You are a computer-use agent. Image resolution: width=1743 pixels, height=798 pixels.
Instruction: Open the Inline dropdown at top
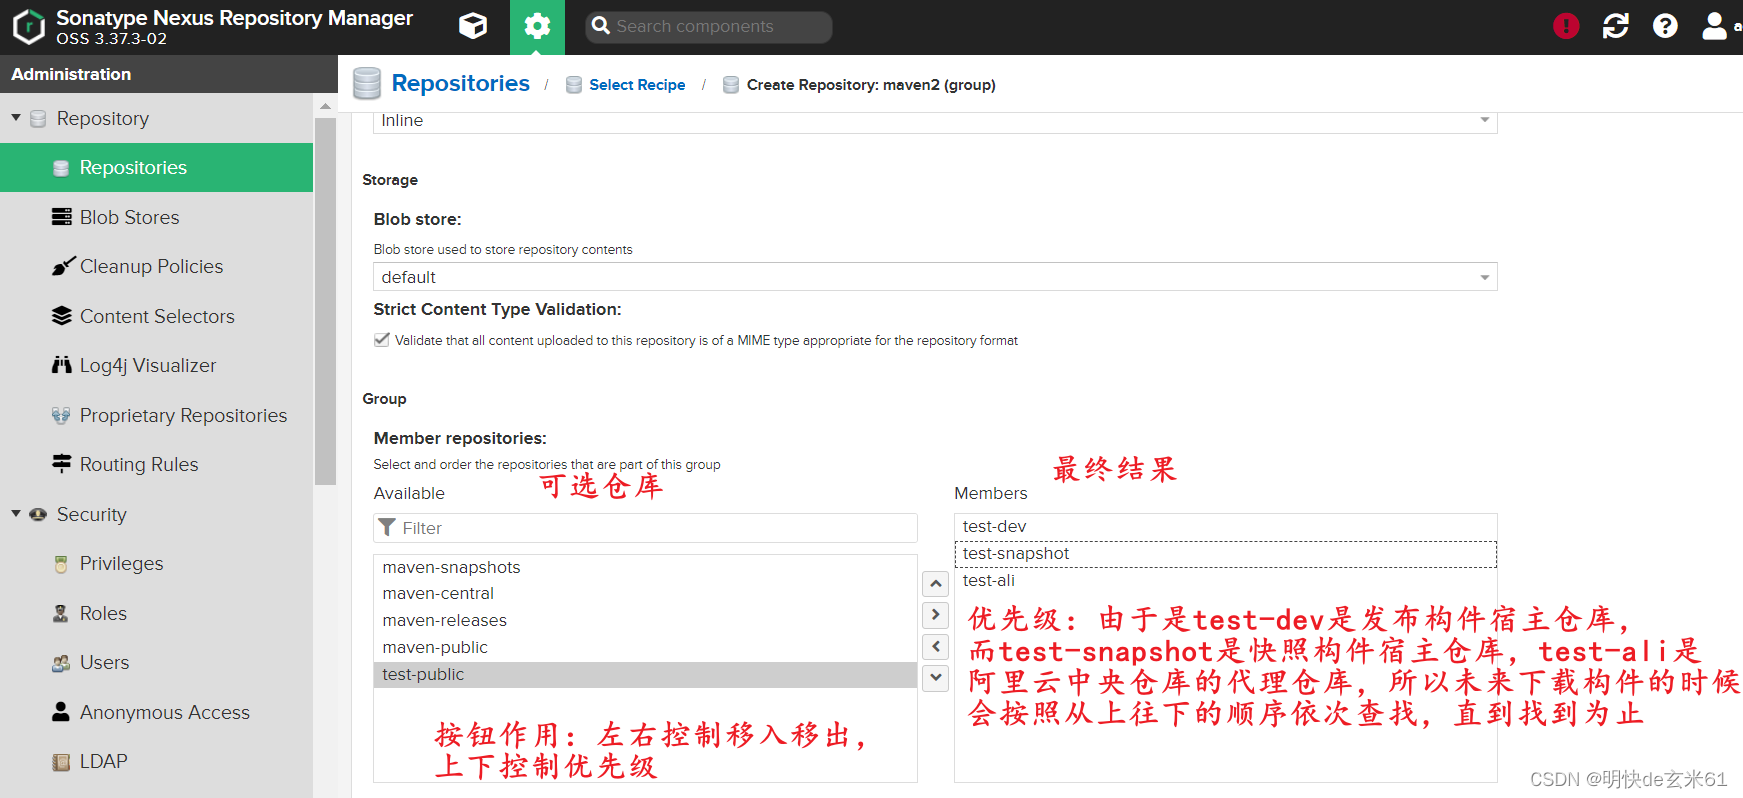pyautogui.click(x=935, y=121)
